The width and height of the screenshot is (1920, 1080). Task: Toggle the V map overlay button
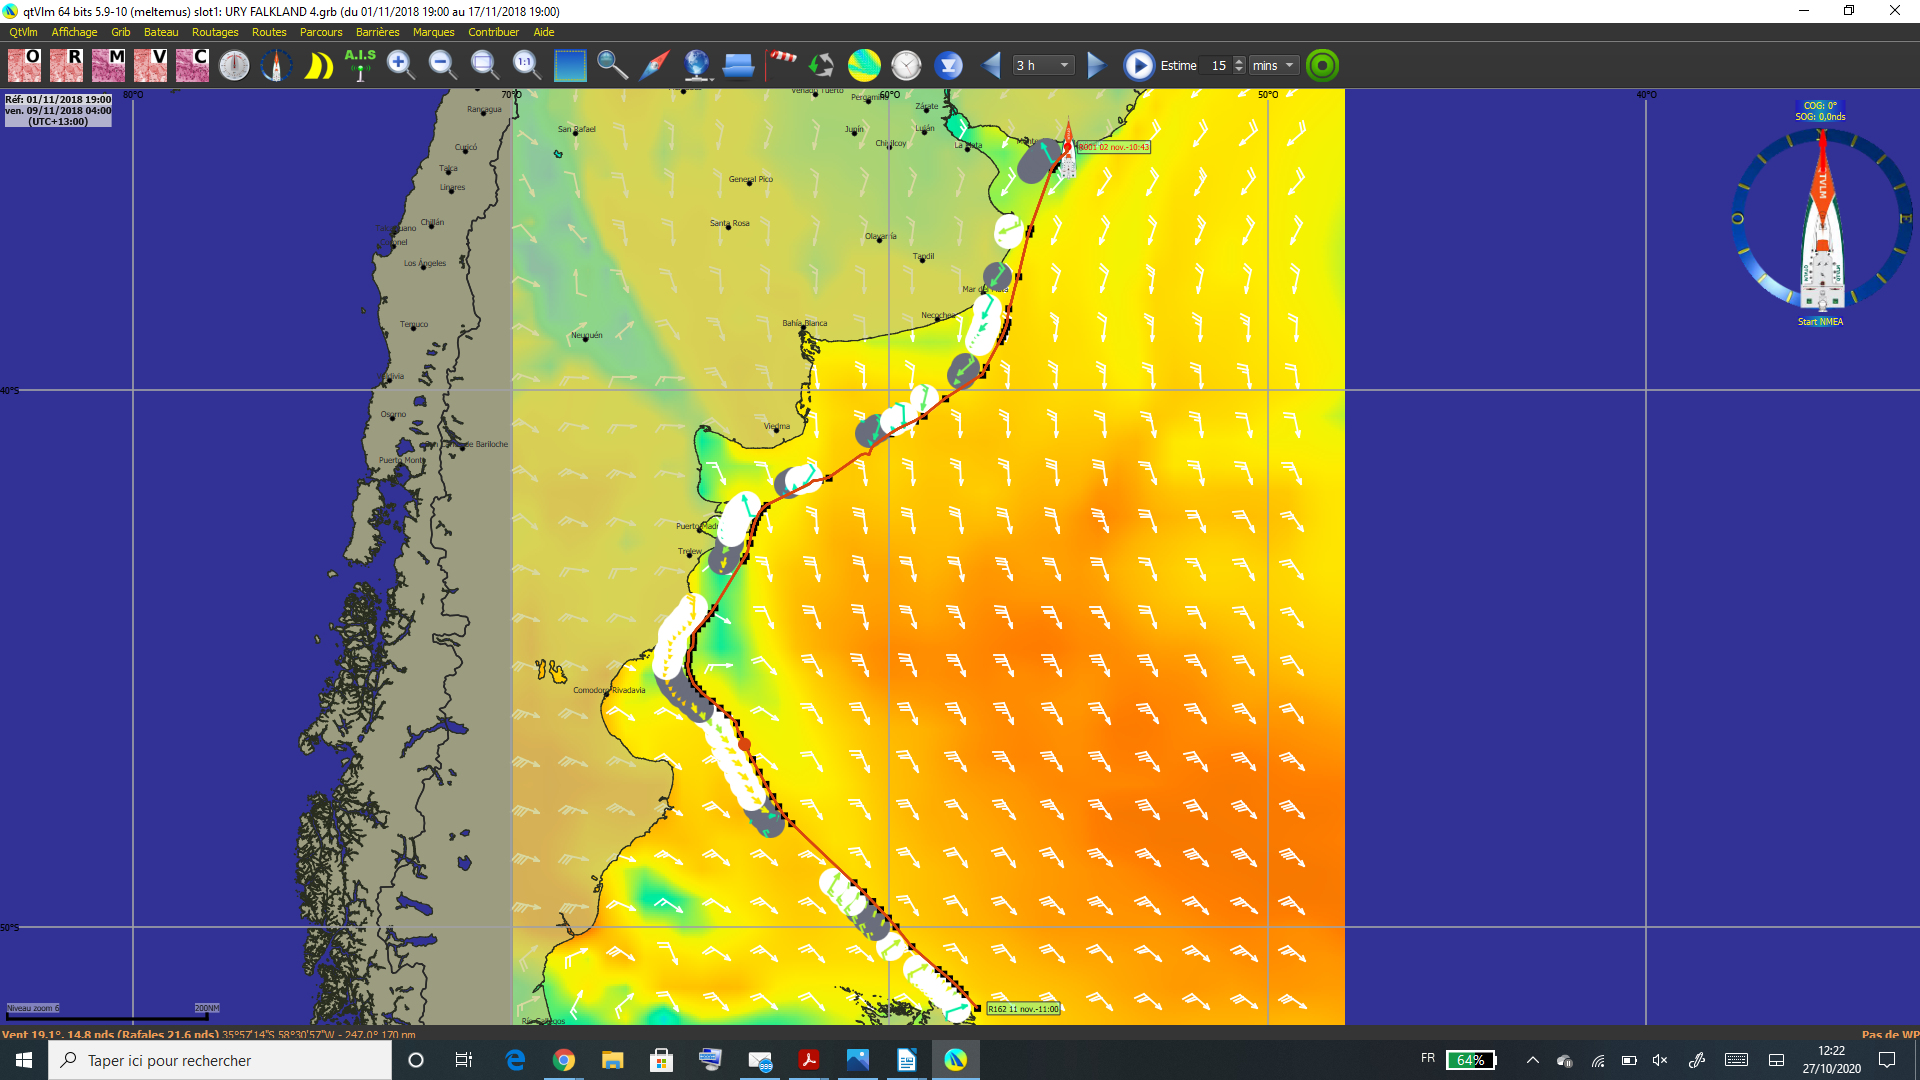(x=151, y=65)
